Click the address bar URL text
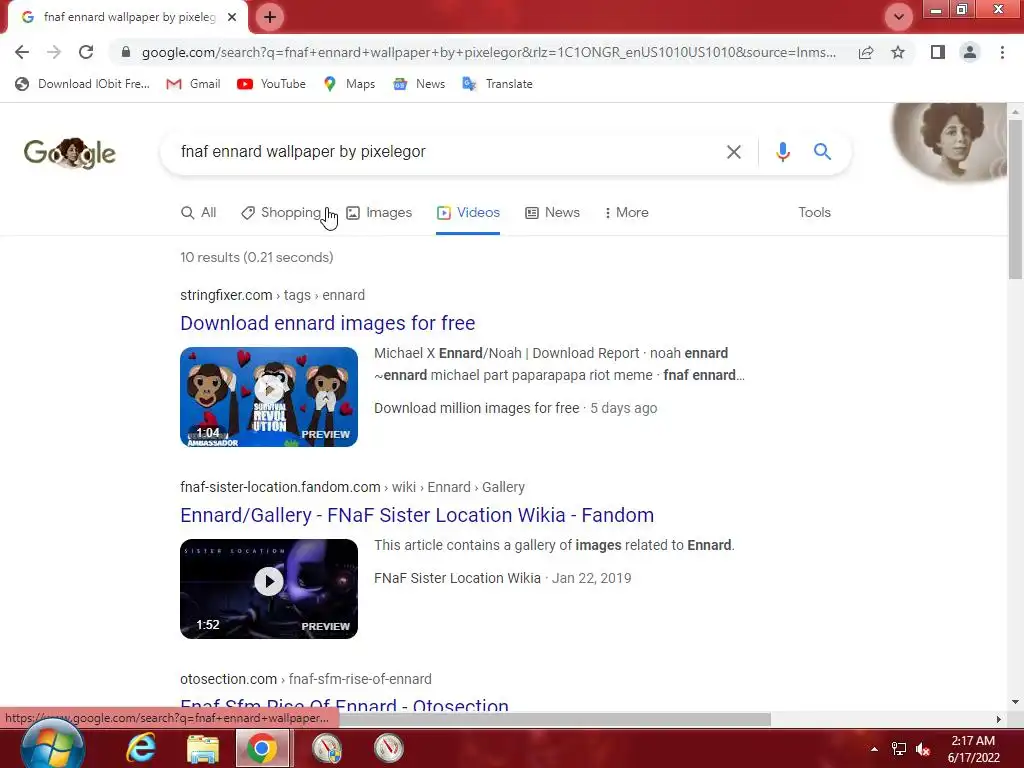1024x768 pixels. (x=488, y=52)
